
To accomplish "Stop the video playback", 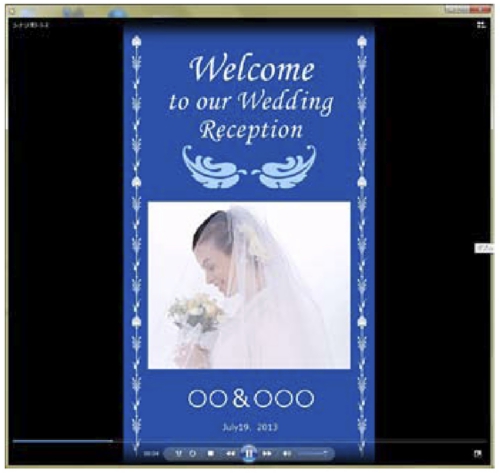I will (x=211, y=453).
